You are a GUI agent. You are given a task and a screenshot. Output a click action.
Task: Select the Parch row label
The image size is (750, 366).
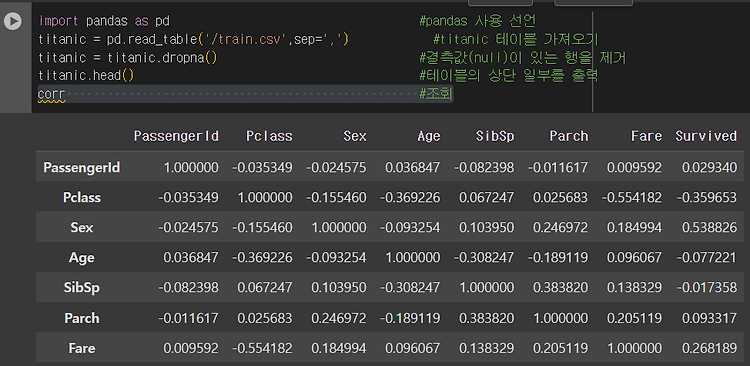[x=82, y=318]
